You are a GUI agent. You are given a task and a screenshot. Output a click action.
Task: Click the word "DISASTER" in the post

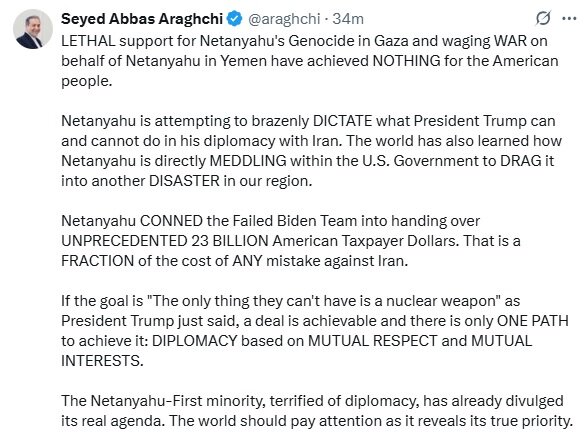pos(184,181)
